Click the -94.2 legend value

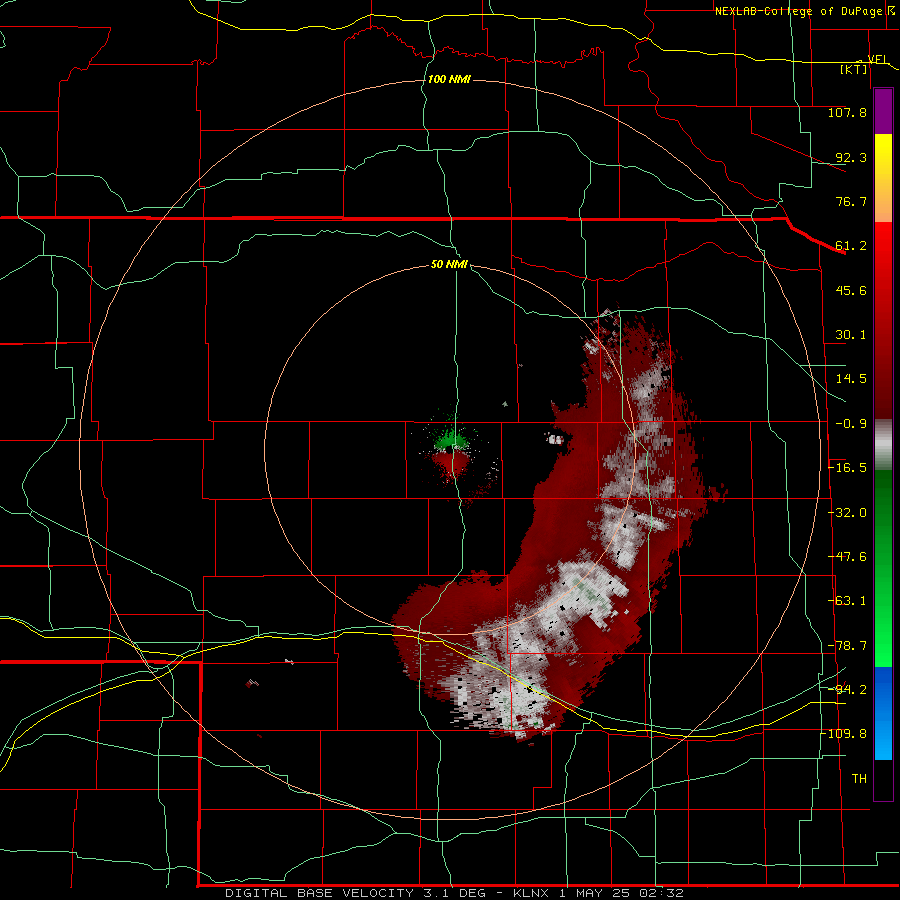[x=847, y=689]
